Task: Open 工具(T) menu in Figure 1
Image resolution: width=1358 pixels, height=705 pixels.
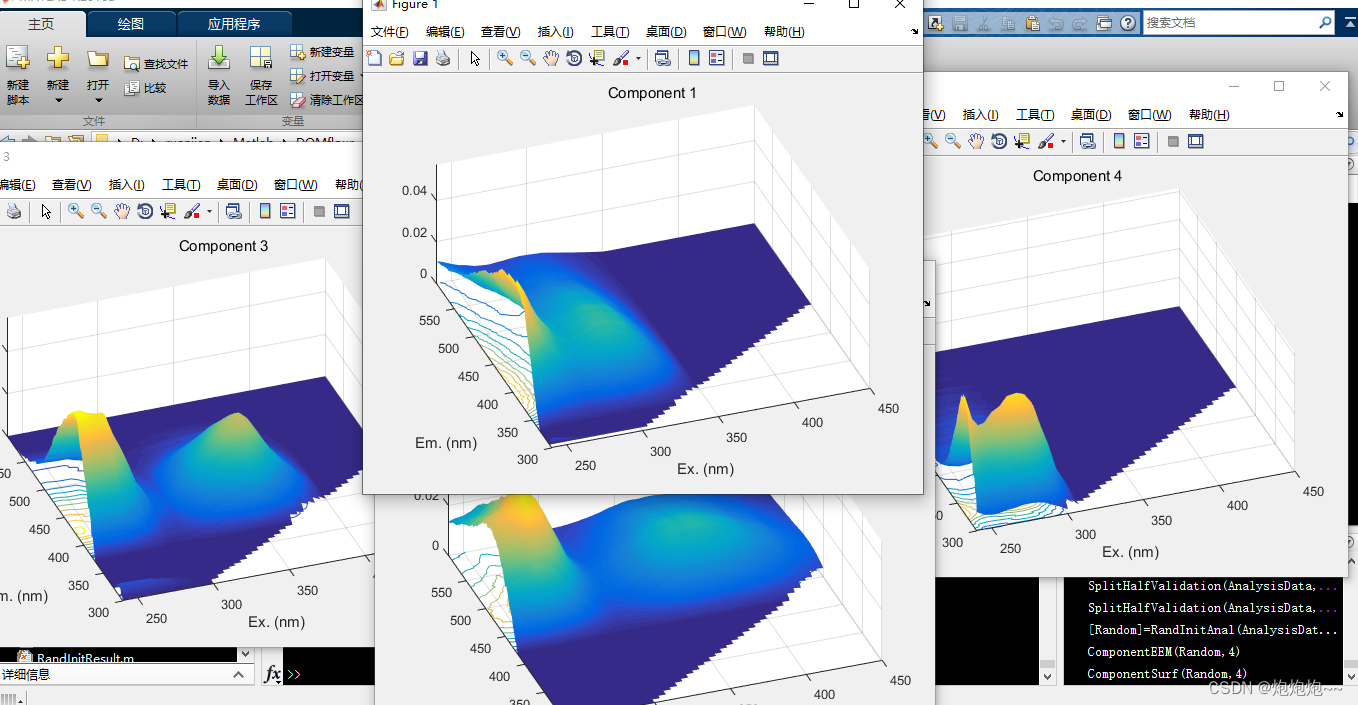Action: 610,32
